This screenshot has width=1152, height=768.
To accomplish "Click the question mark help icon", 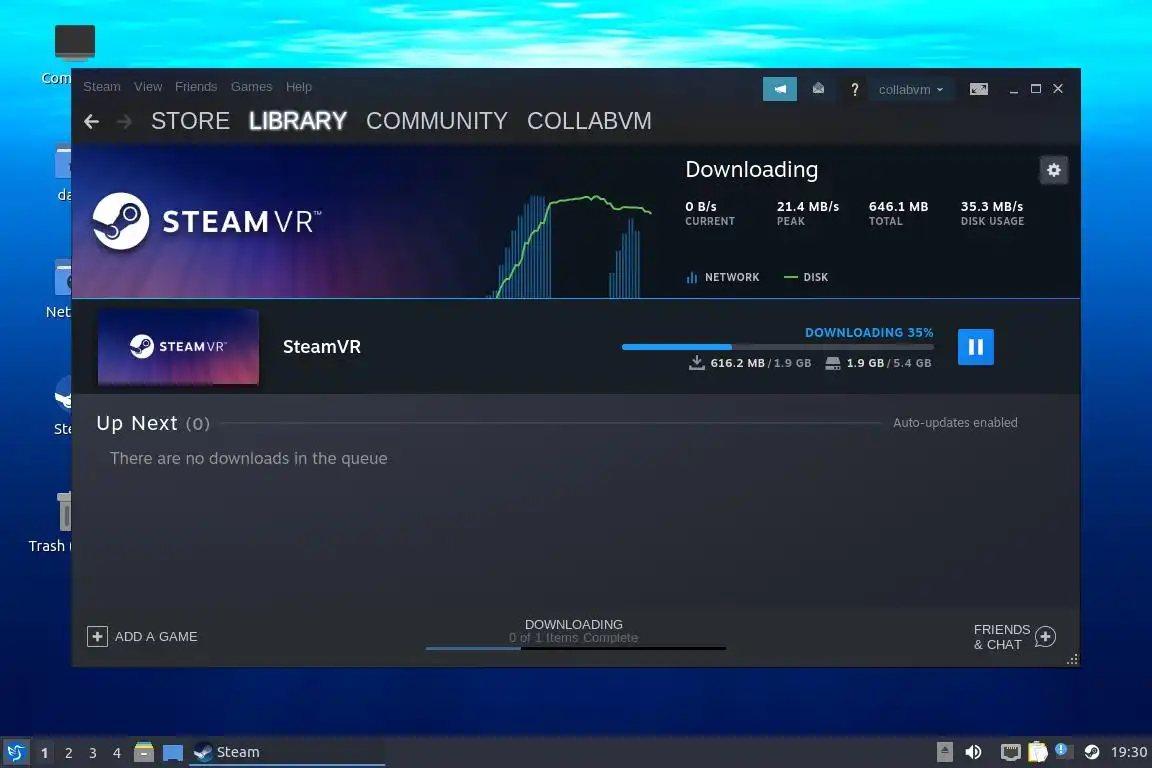I will point(854,89).
